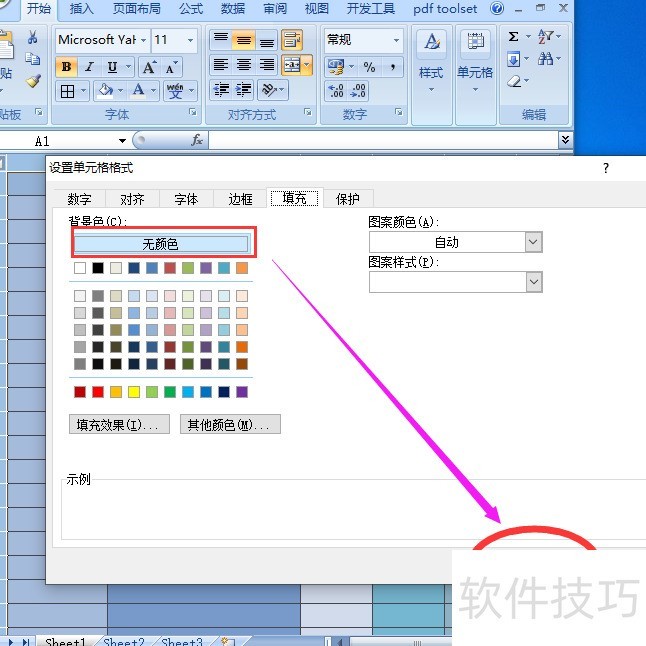Select the Format Painter brush icon
This screenshot has width=646, height=646.
coord(33,81)
